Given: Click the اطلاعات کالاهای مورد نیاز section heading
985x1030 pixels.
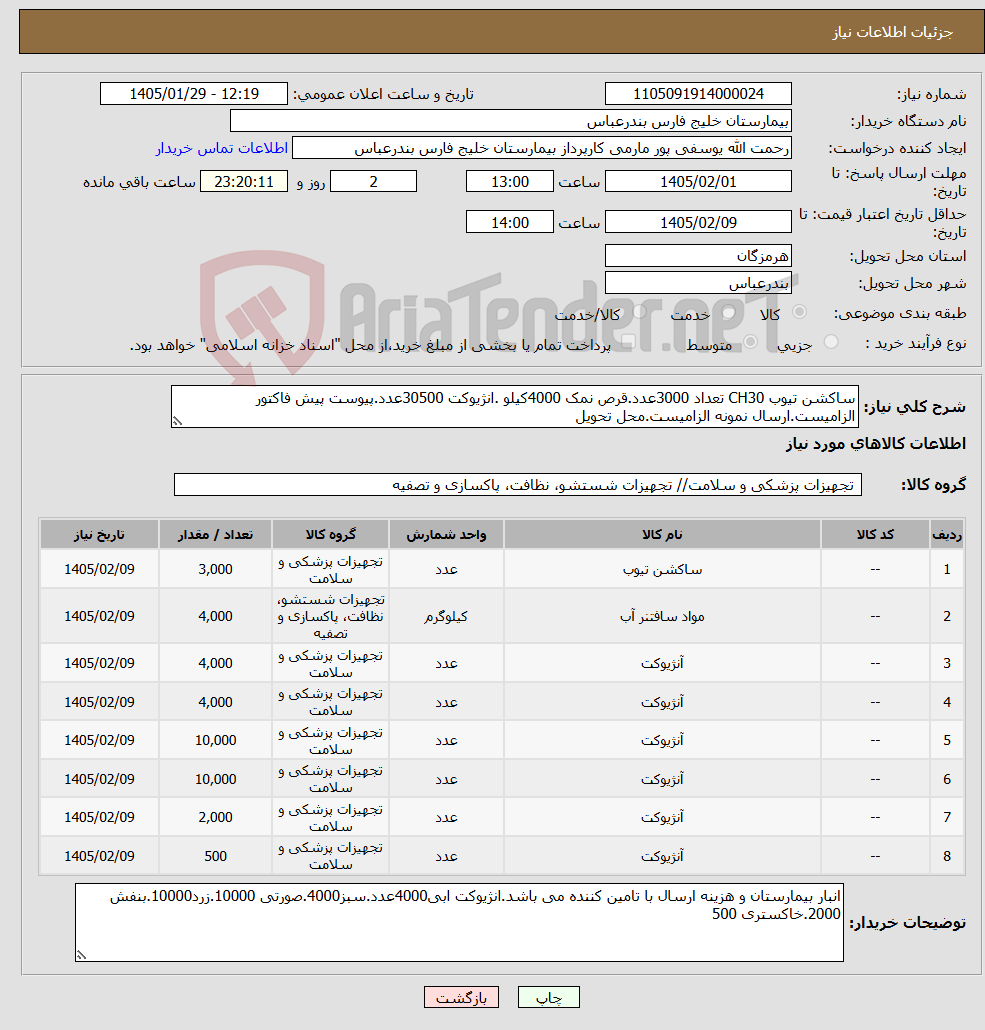Looking at the screenshot, I should (875, 444).
